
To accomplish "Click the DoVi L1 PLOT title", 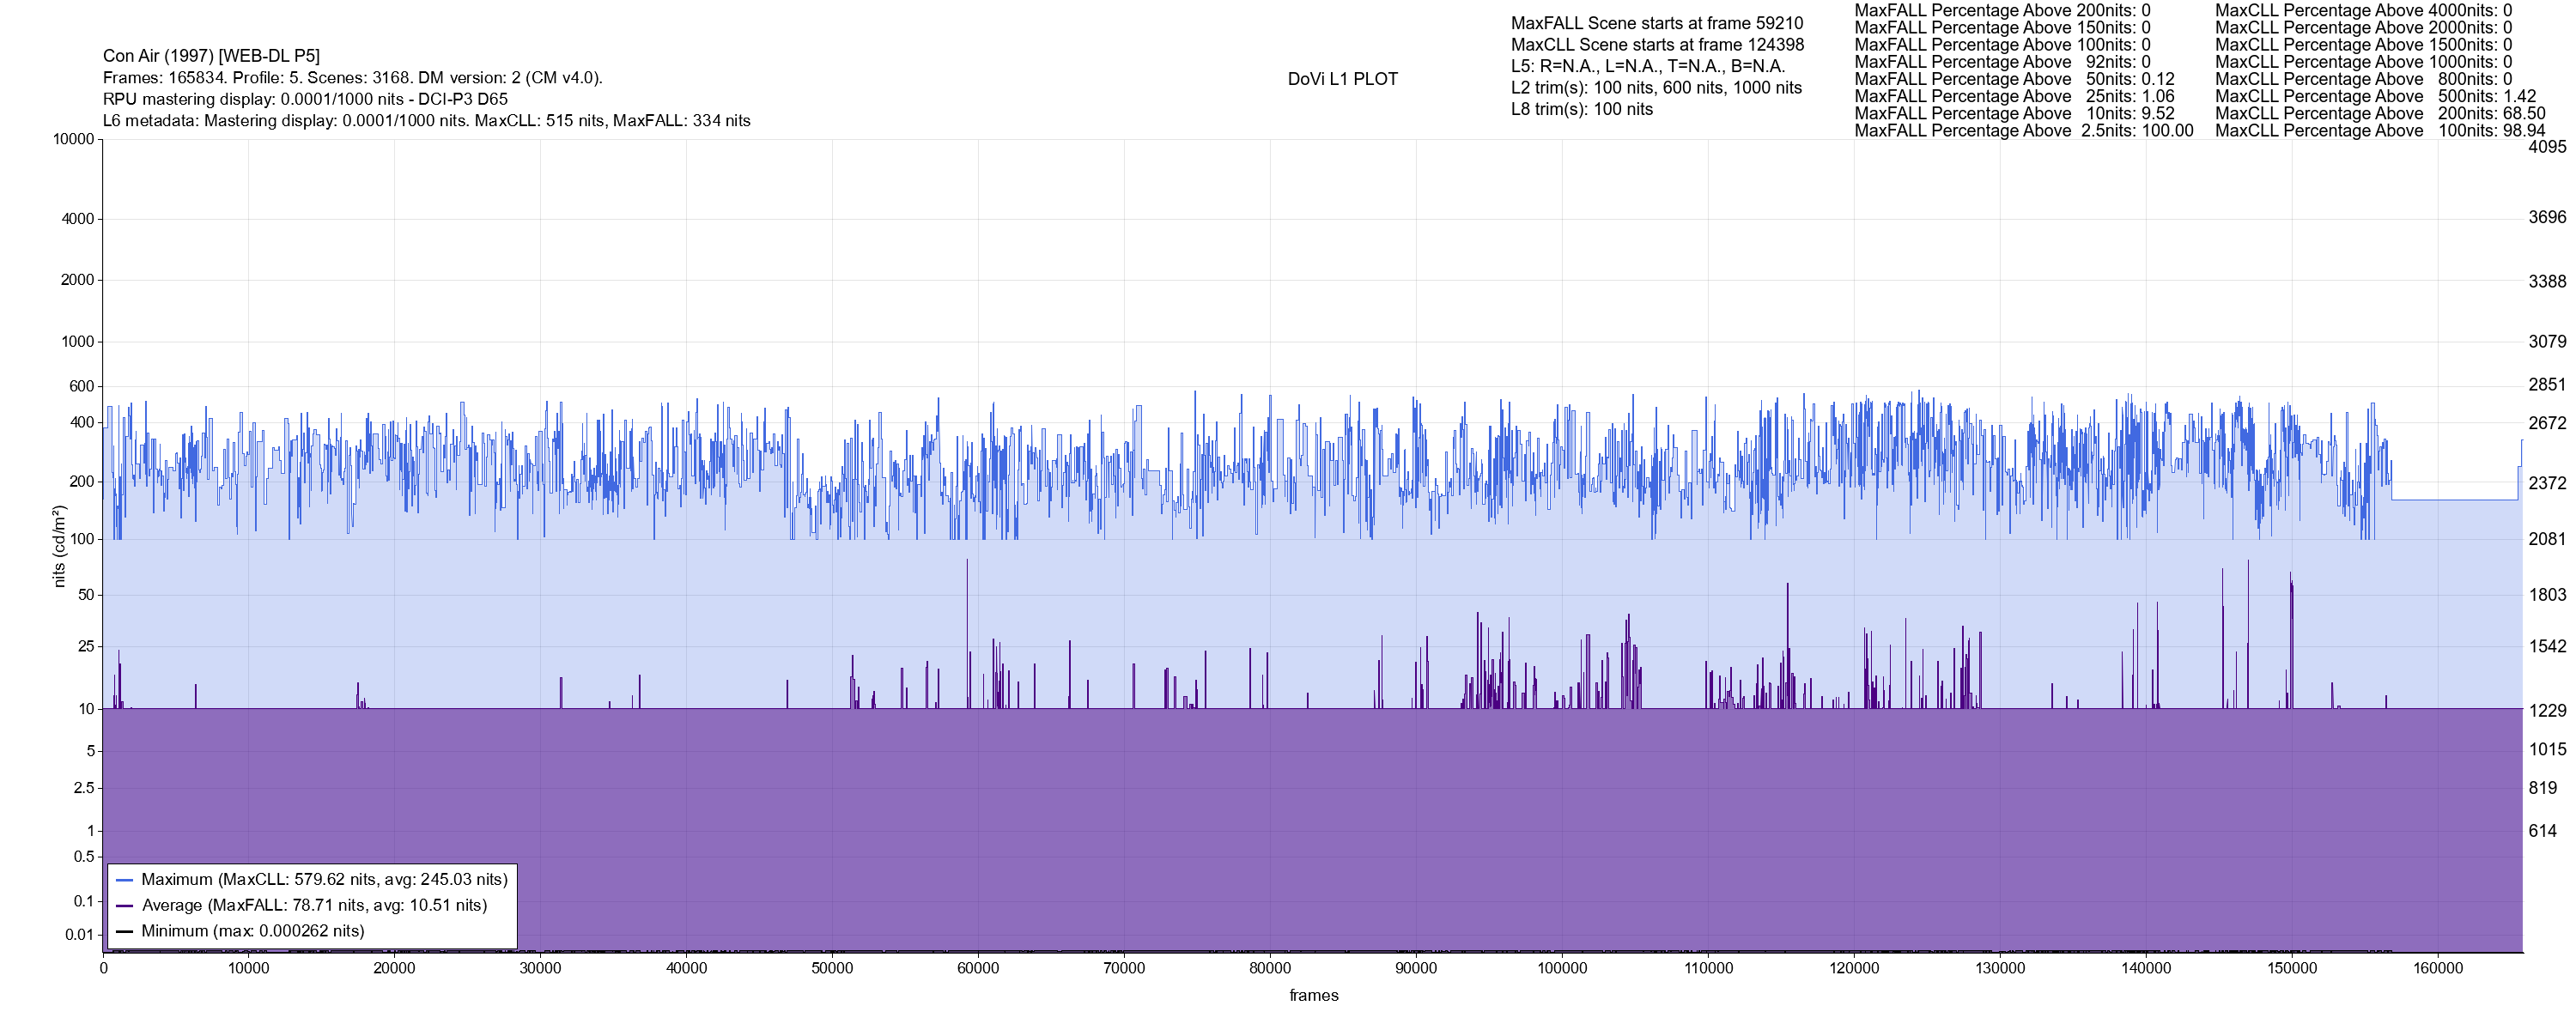I will [x=1342, y=79].
